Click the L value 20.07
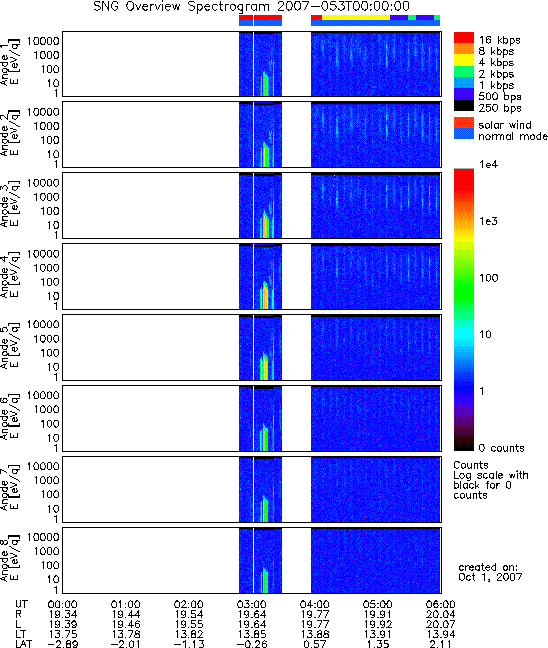Screen dimensions: 548x648 coord(441,624)
